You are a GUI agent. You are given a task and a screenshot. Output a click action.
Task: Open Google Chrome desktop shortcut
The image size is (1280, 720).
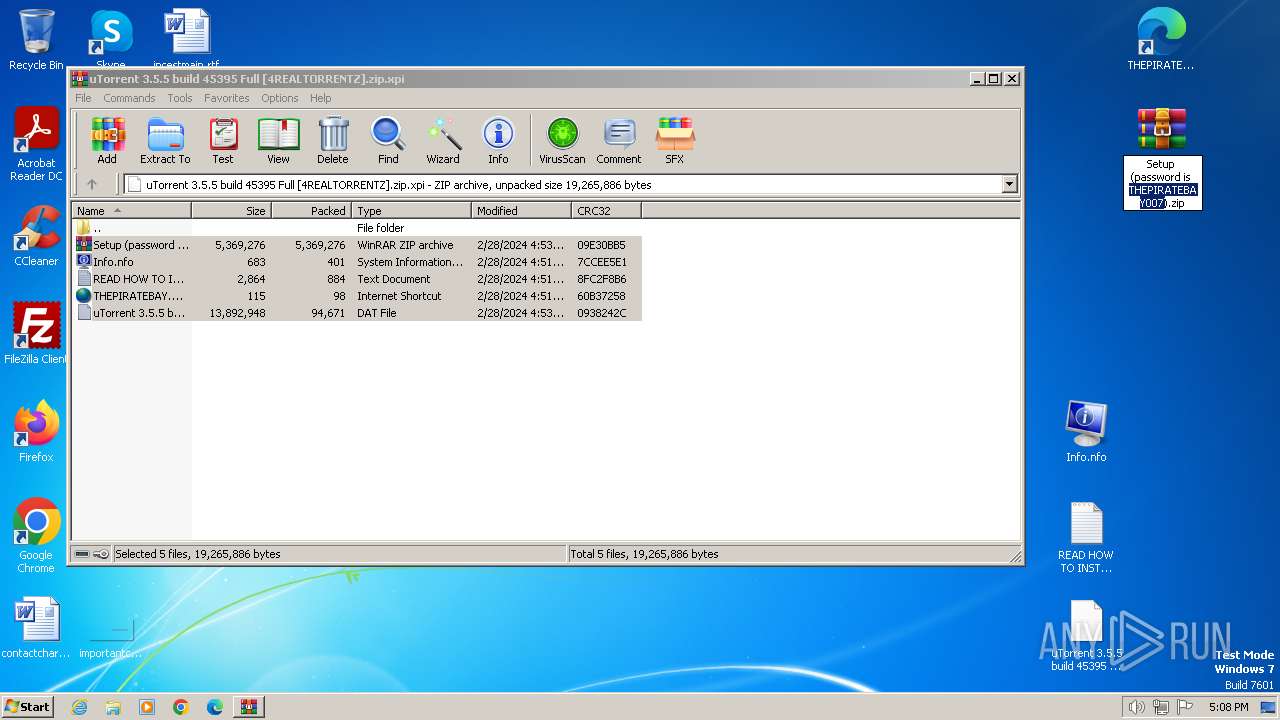point(36,535)
